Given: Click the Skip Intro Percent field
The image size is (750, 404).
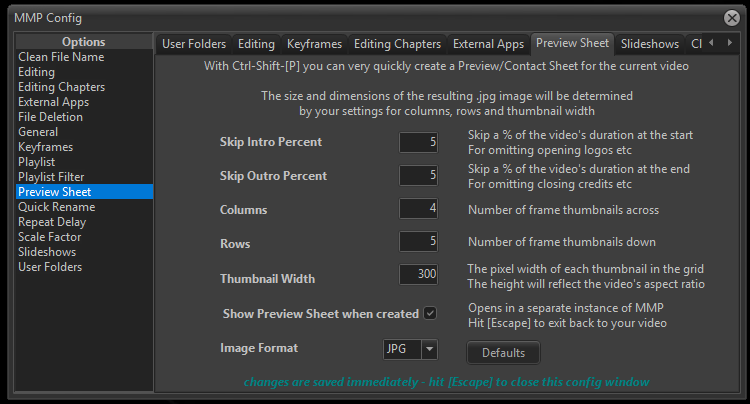Looking at the screenshot, I should click(419, 142).
